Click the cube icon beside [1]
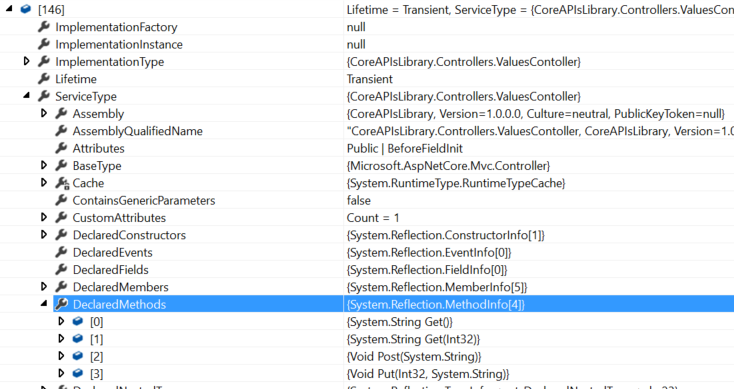 pos(78,338)
